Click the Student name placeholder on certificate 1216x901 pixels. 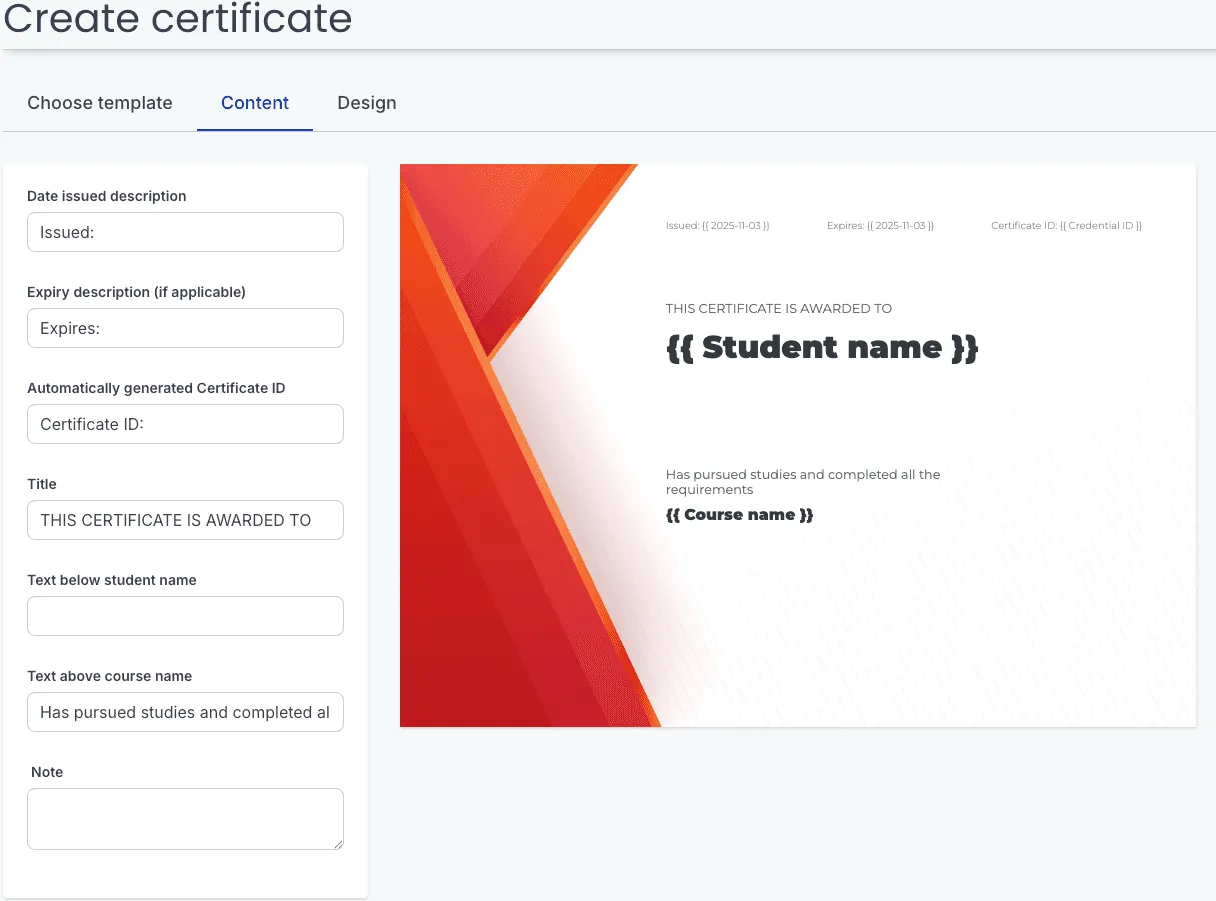(822, 347)
